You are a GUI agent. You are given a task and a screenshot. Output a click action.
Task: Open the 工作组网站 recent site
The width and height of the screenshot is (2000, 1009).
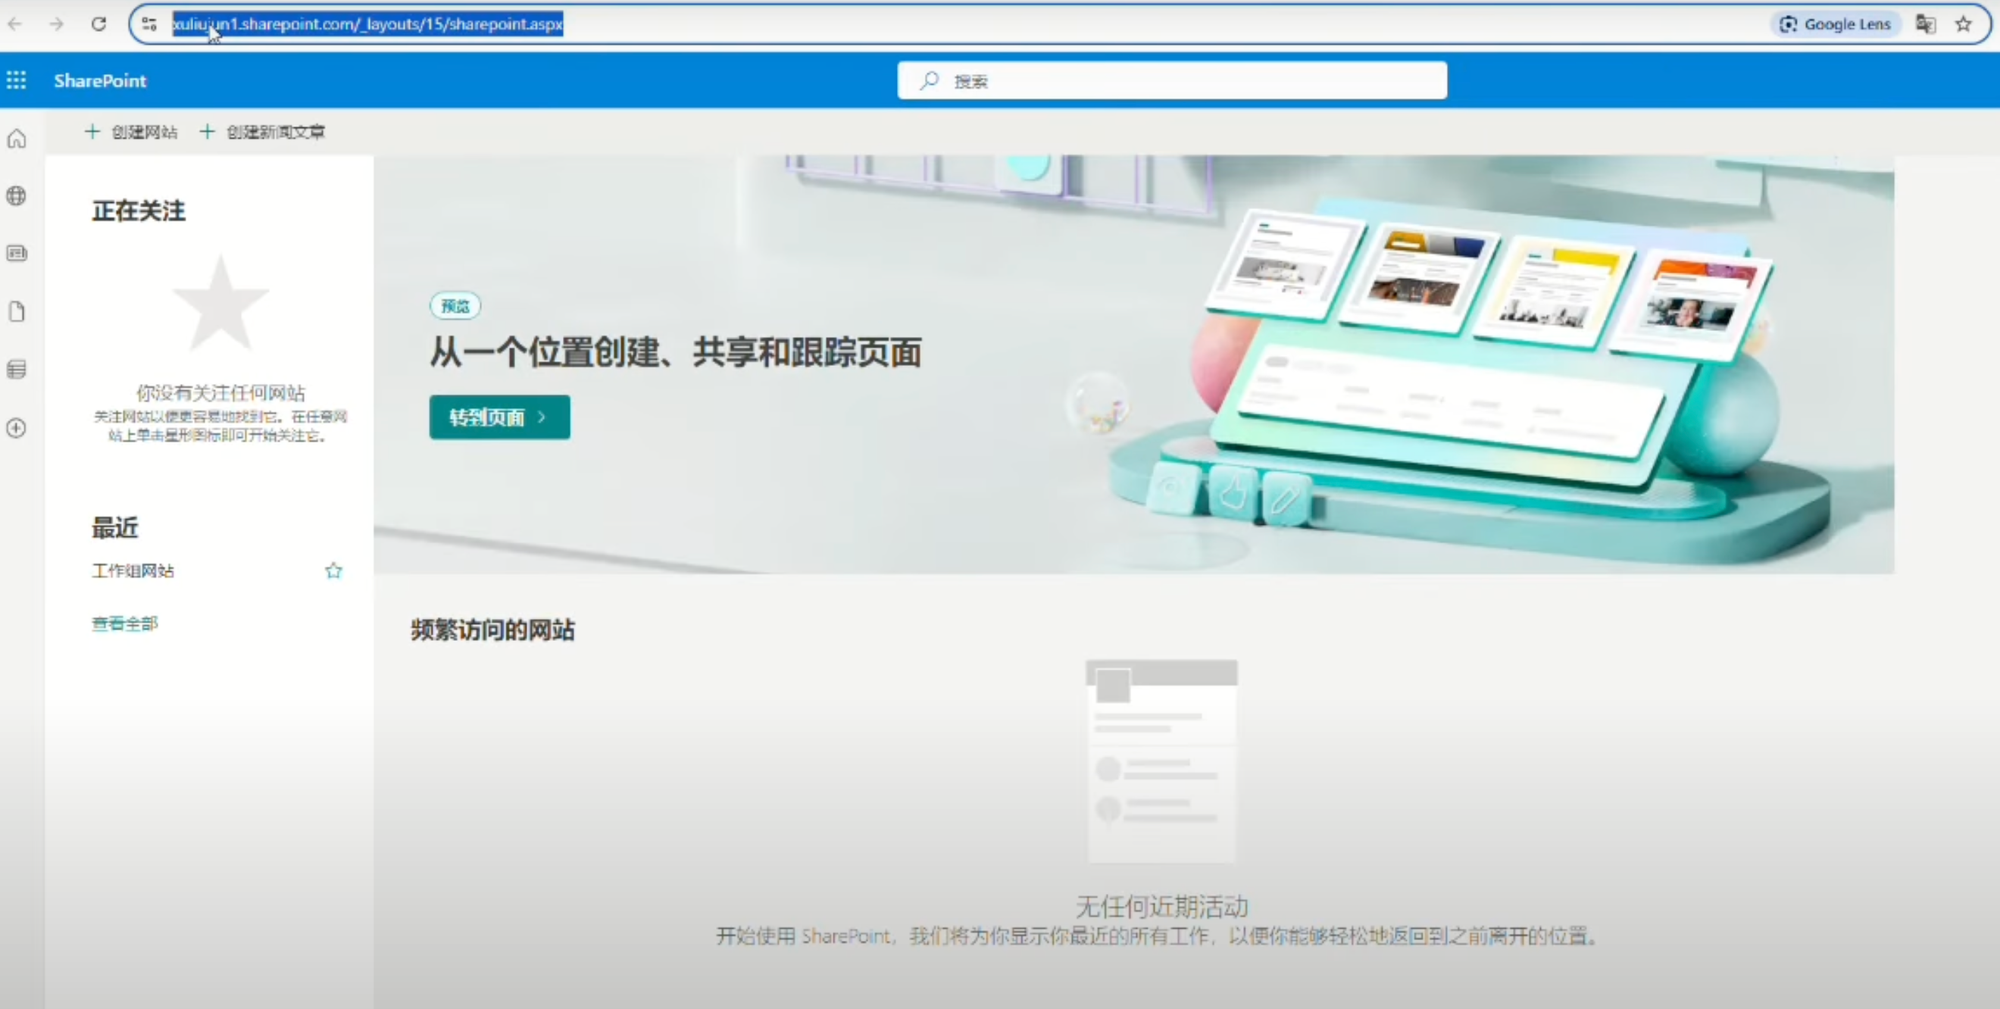coord(133,571)
